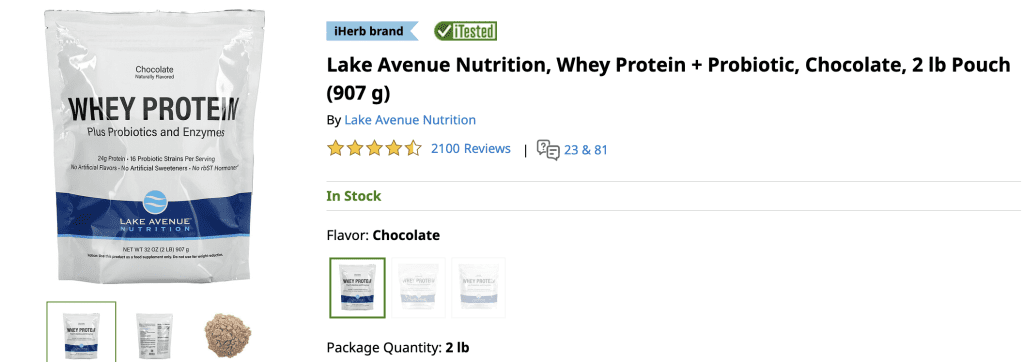View the chocolate powder pile thumbnail
Screen dimensions: 1024x362
(228, 333)
